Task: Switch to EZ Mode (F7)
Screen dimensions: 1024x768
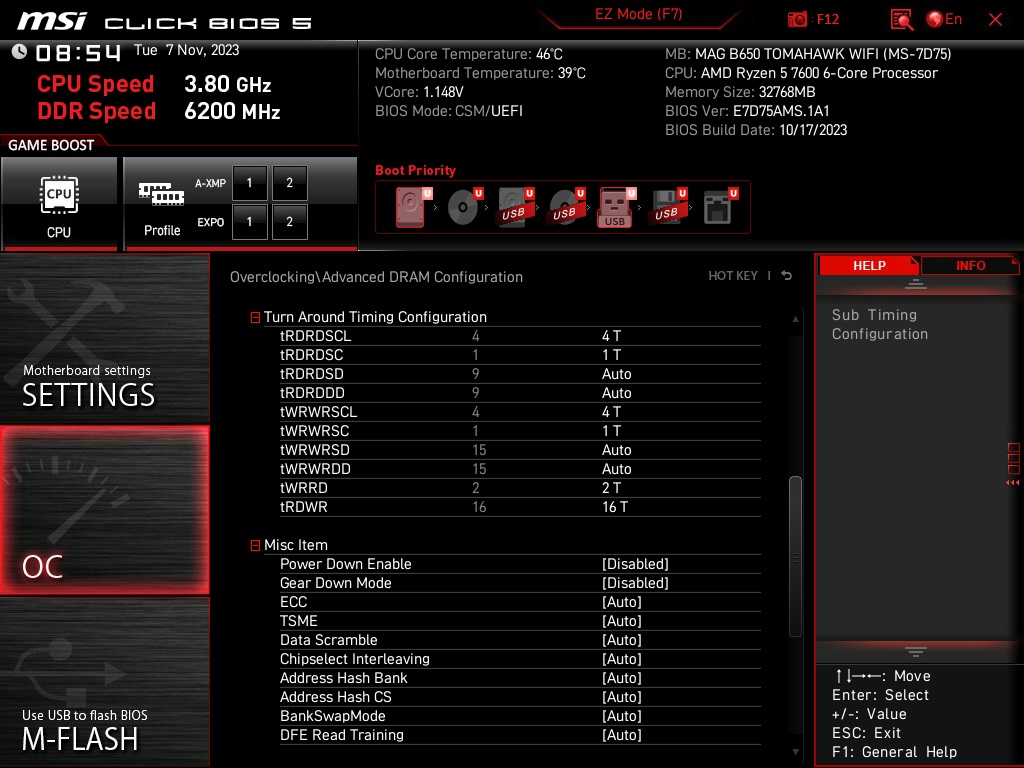Action: click(x=638, y=14)
